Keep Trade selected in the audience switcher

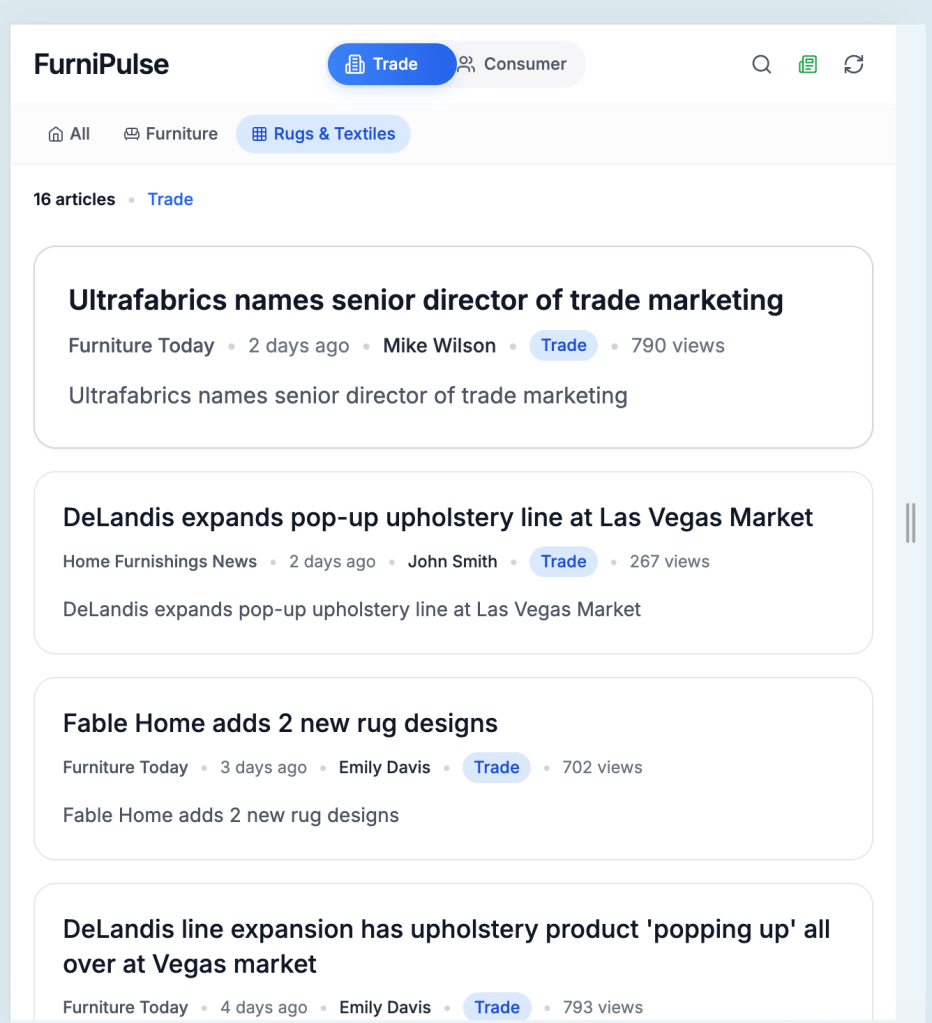pos(391,64)
